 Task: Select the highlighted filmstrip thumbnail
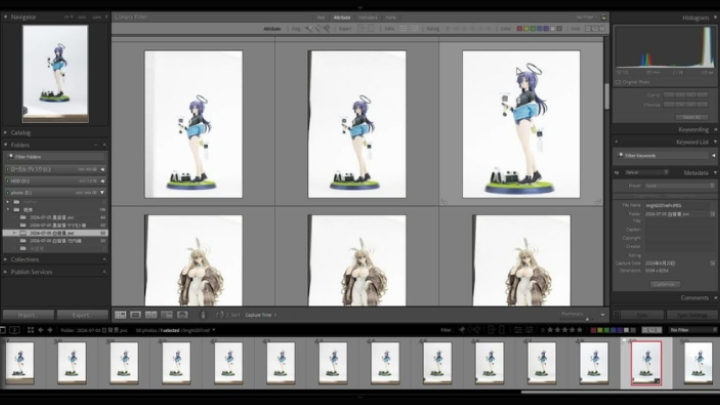[x=646, y=363]
